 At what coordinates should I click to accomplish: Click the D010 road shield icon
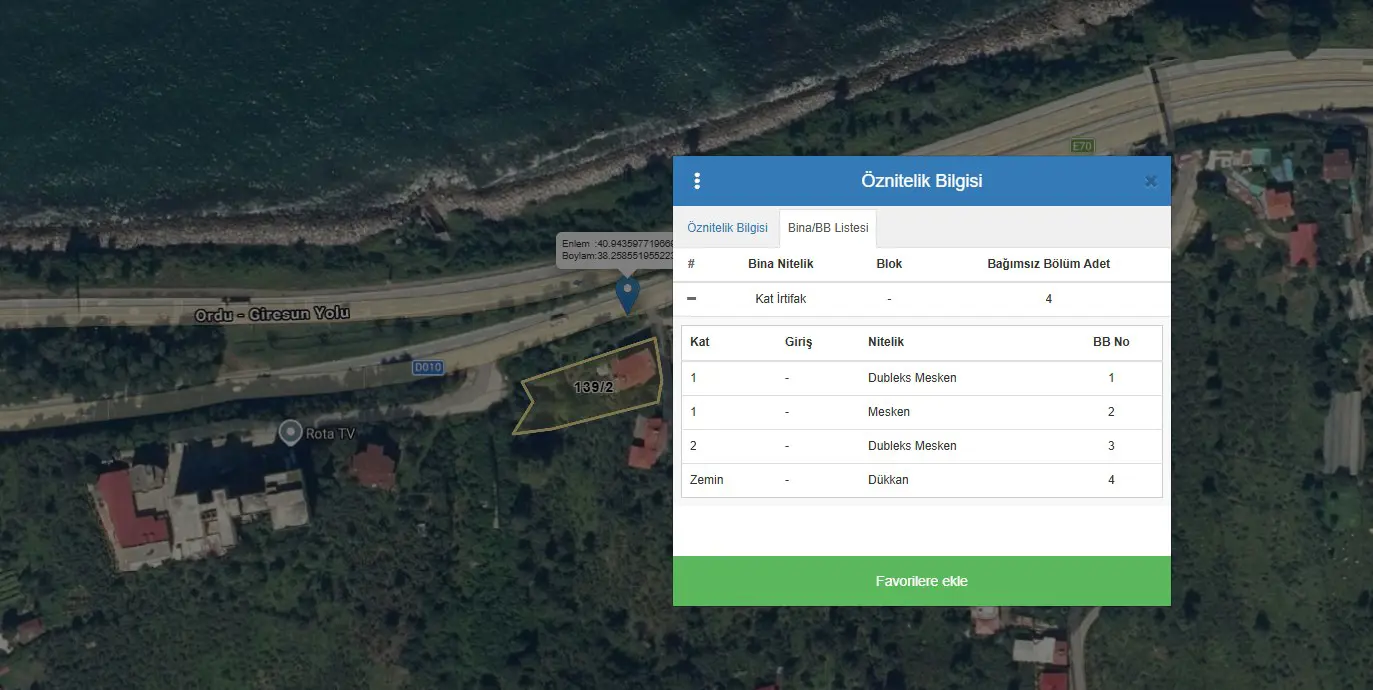[x=427, y=368]
